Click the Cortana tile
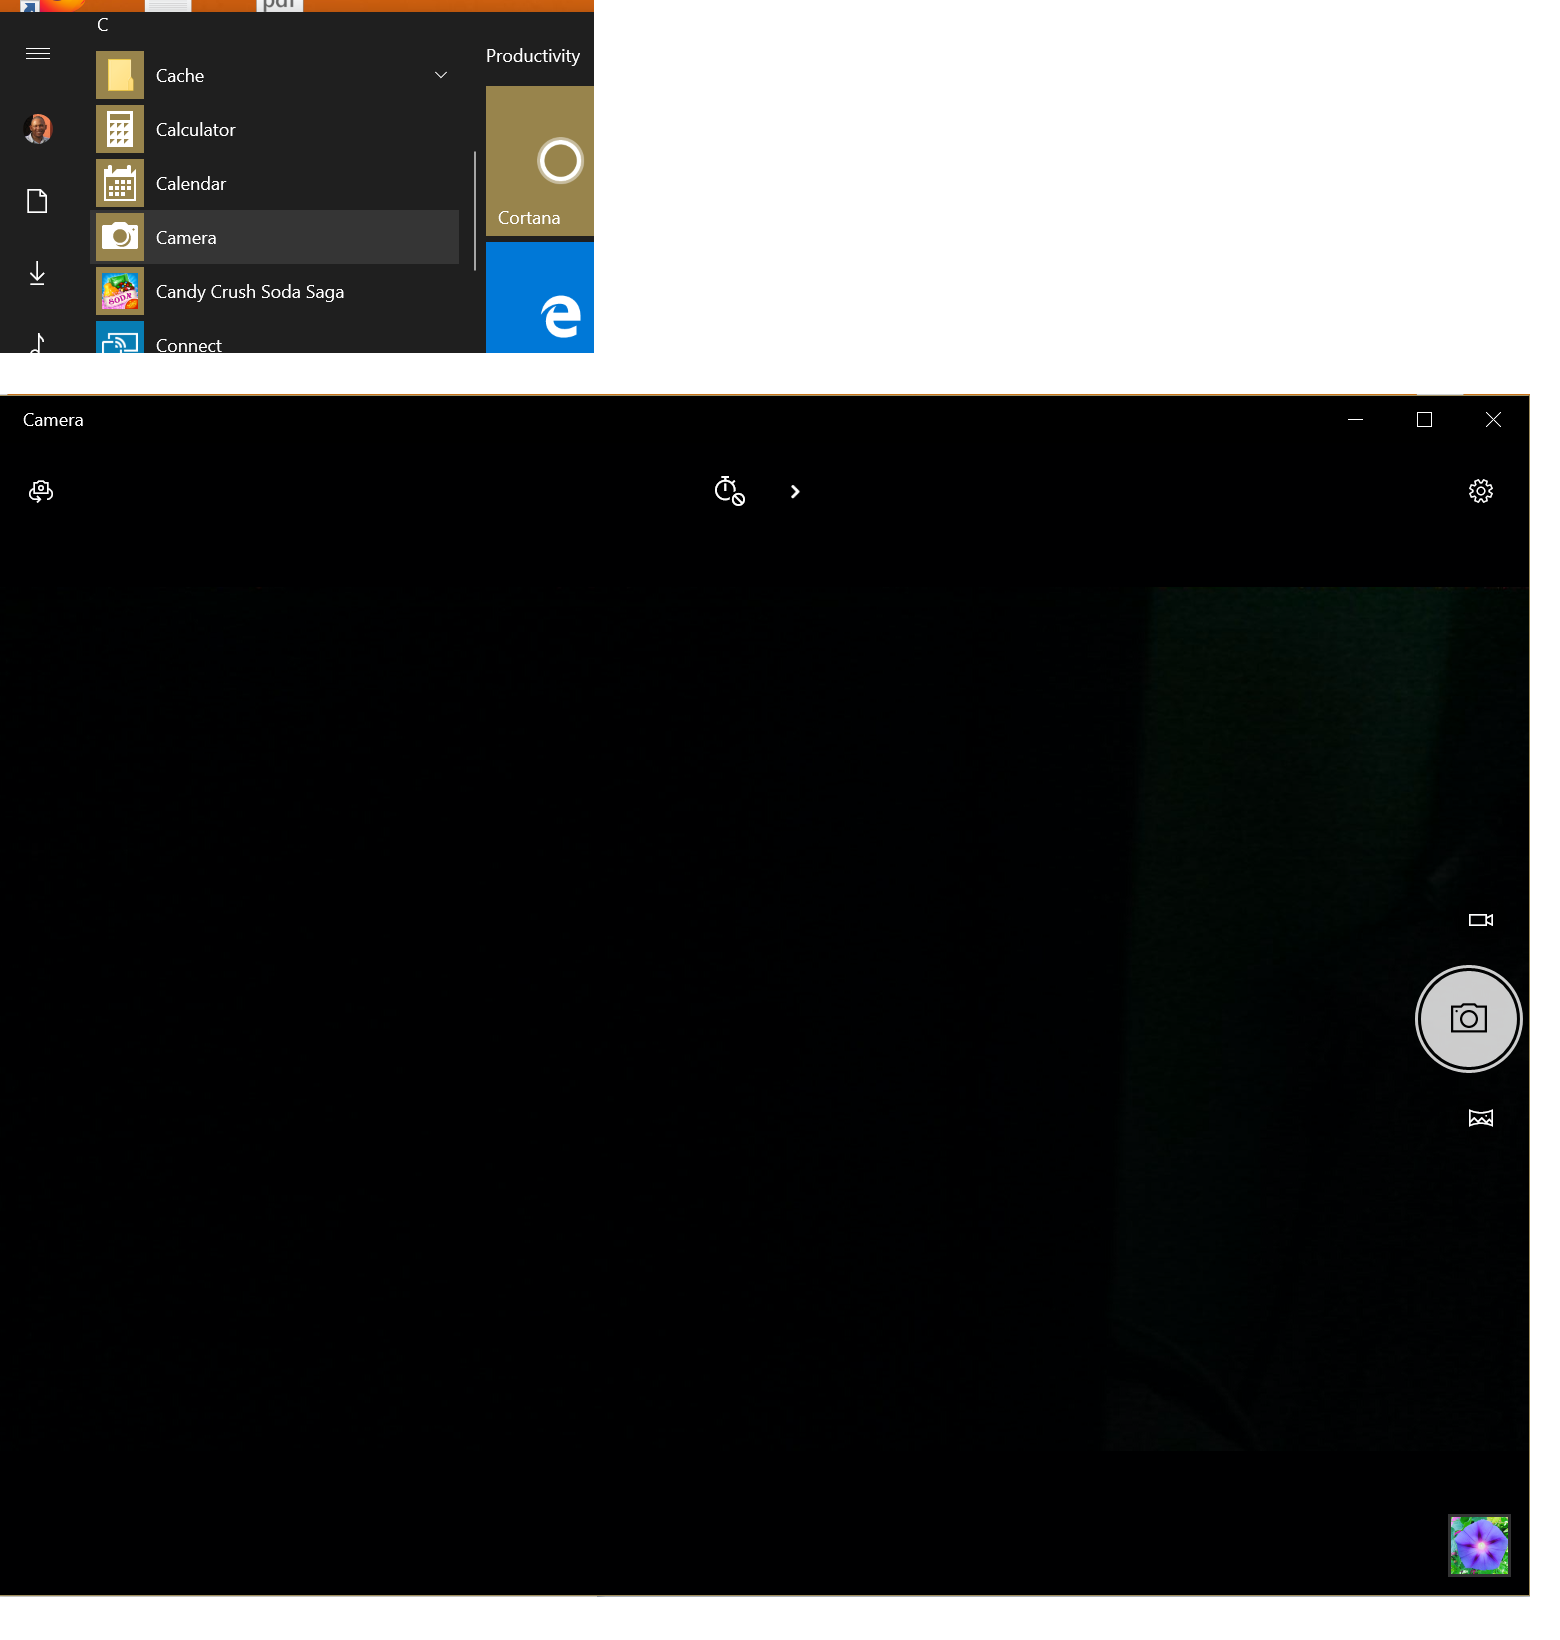 (x=540, y=161)
